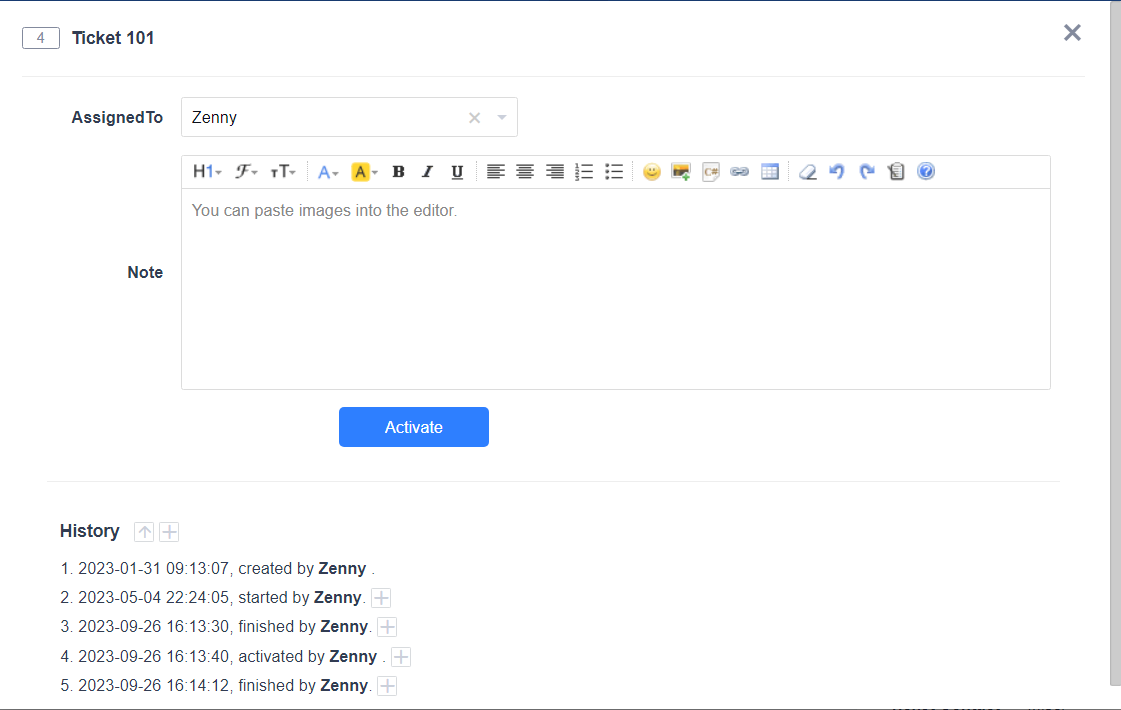This screenshot has width=1121, height=710.
Task: Expand the AssignedTo dropdown arrow
Action: click(502, 118)
